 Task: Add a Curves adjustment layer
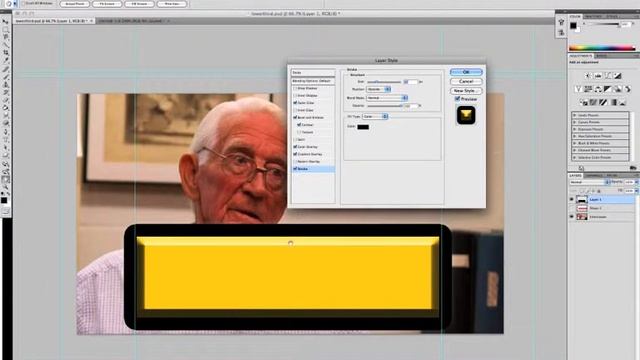[608, 76]
